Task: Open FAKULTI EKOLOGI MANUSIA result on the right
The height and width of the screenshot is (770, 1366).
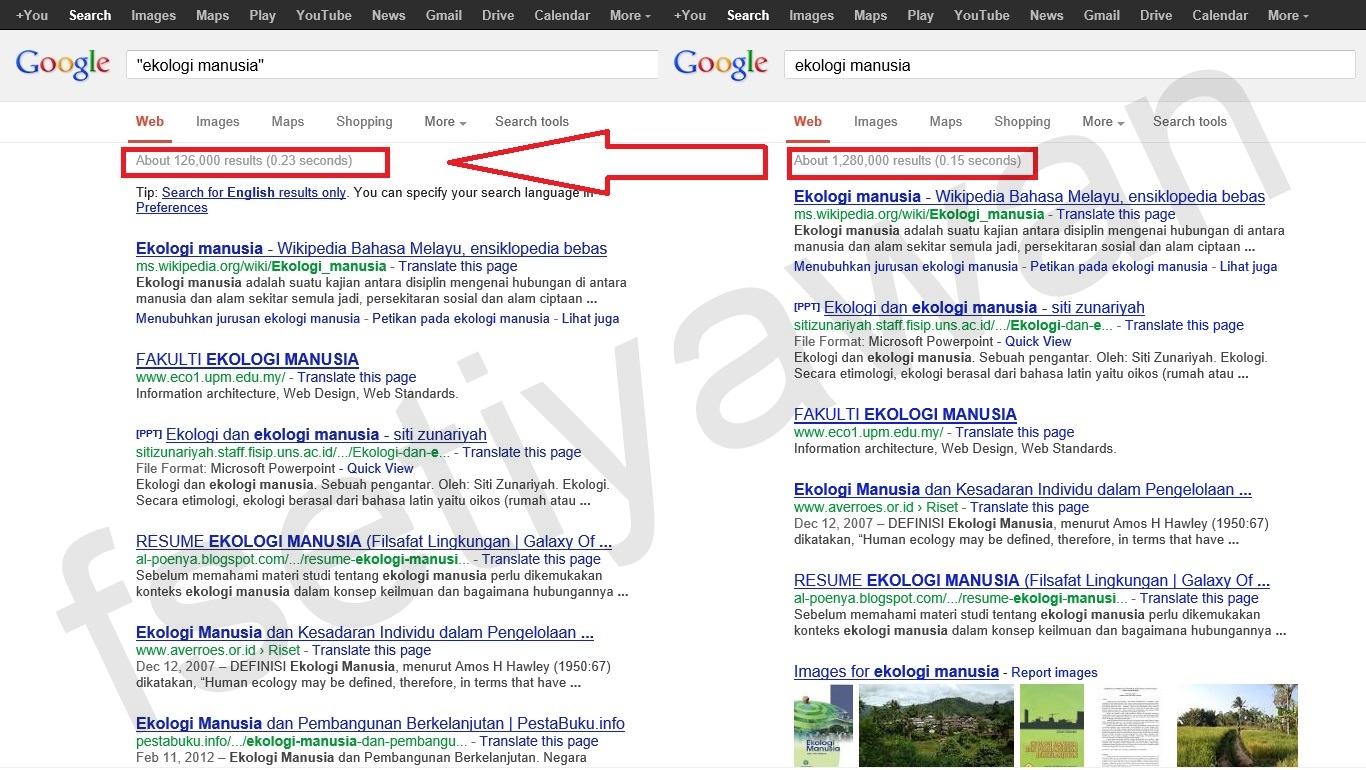Action: point(905,414)
